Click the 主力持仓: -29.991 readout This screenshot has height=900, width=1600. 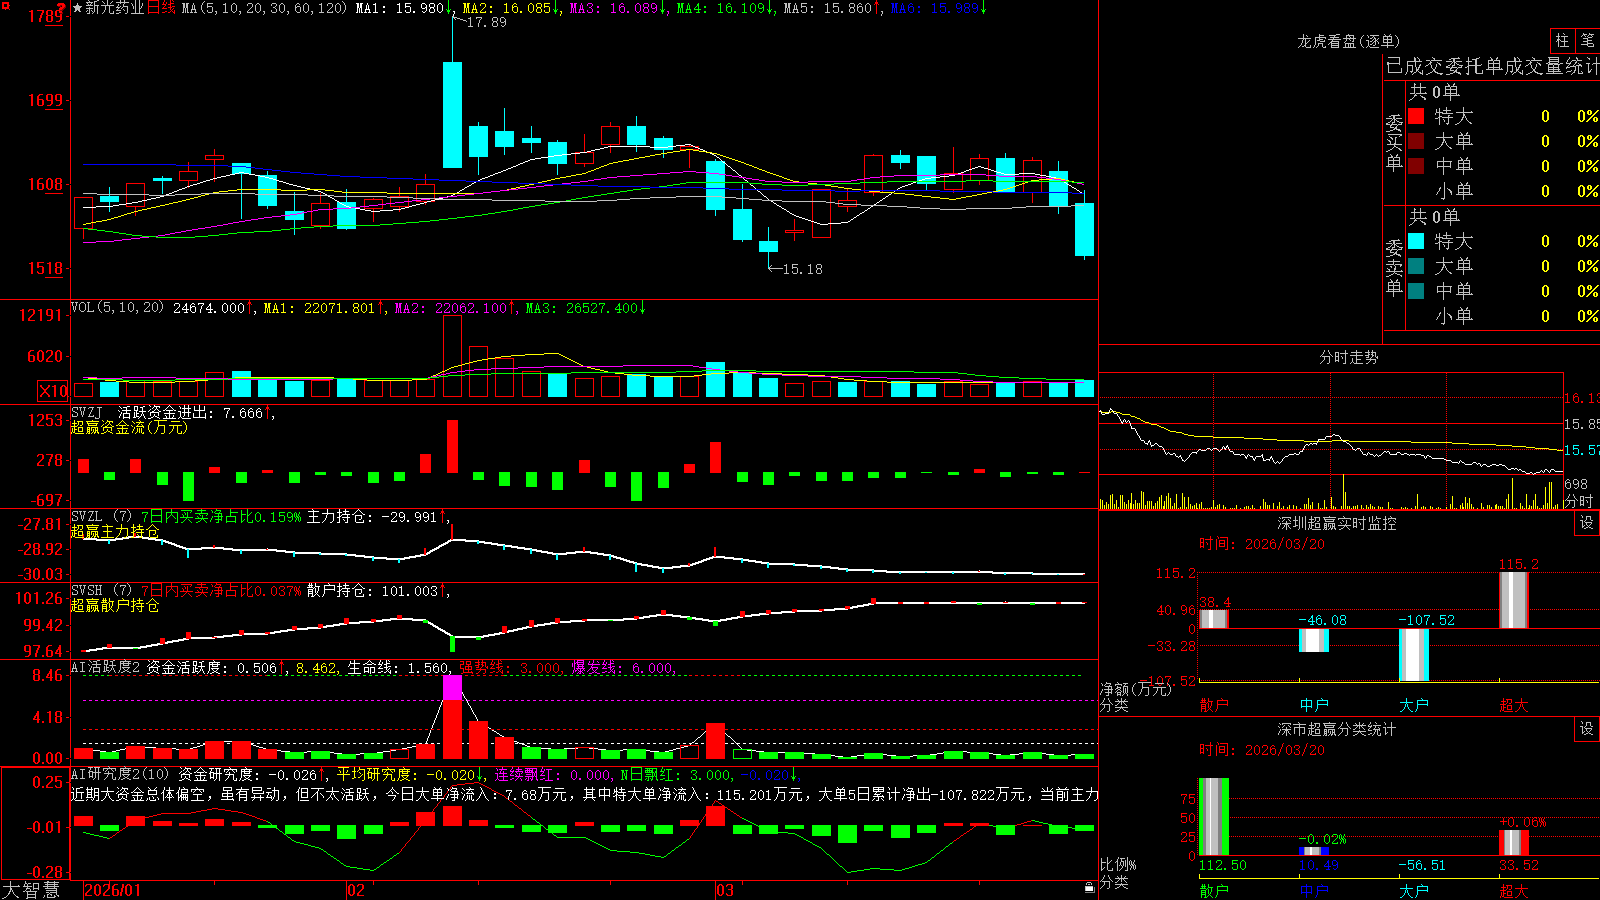[372, 517]
